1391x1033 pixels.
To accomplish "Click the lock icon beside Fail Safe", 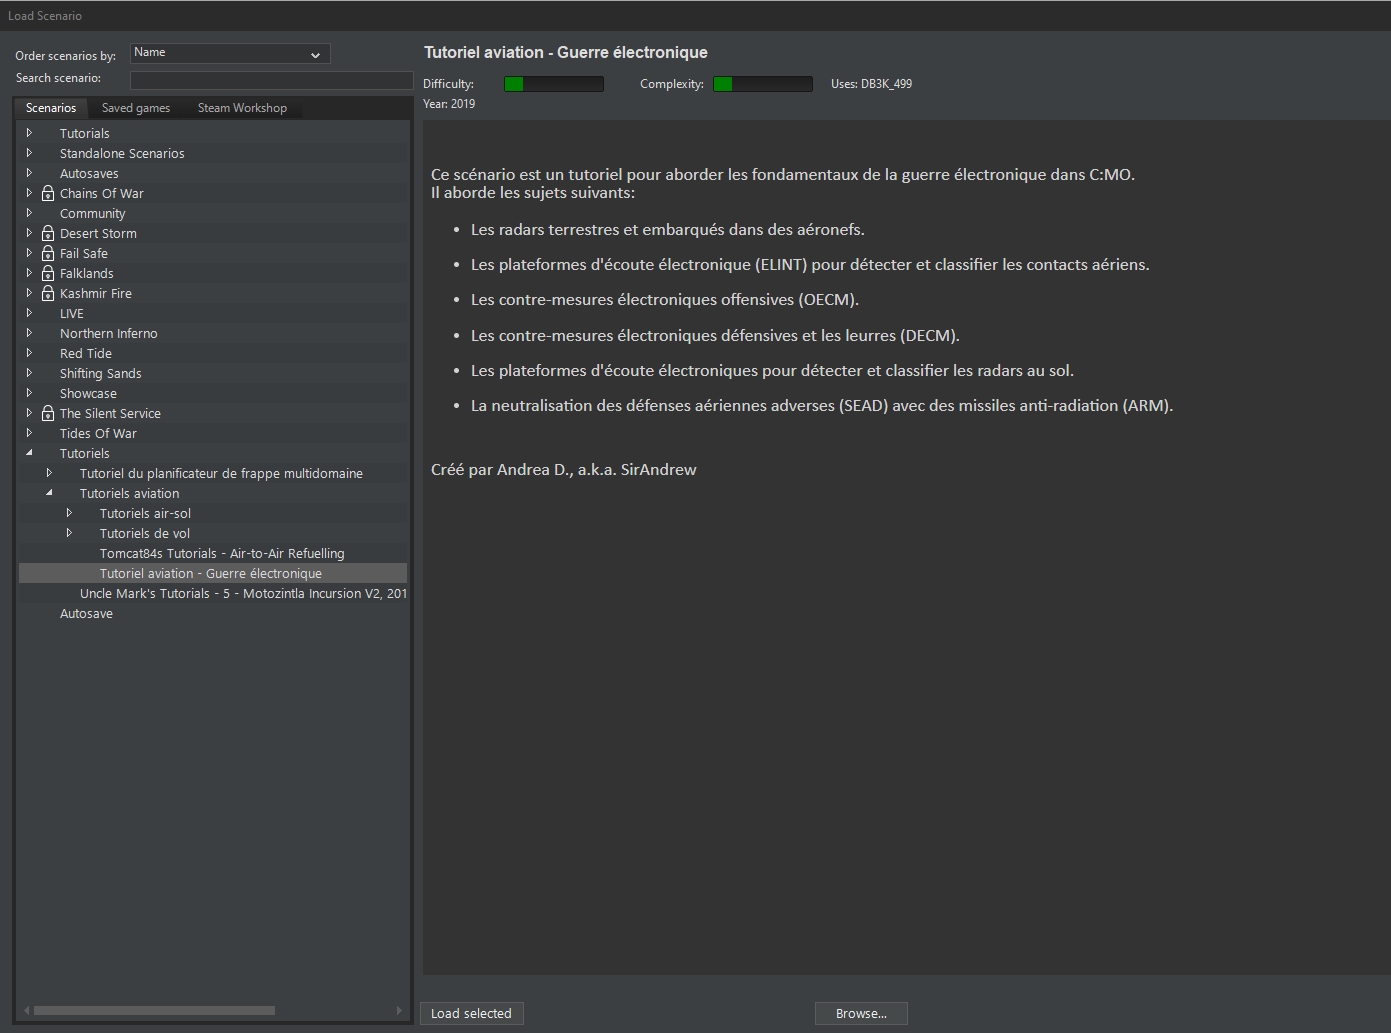I will tap(47, 253).
